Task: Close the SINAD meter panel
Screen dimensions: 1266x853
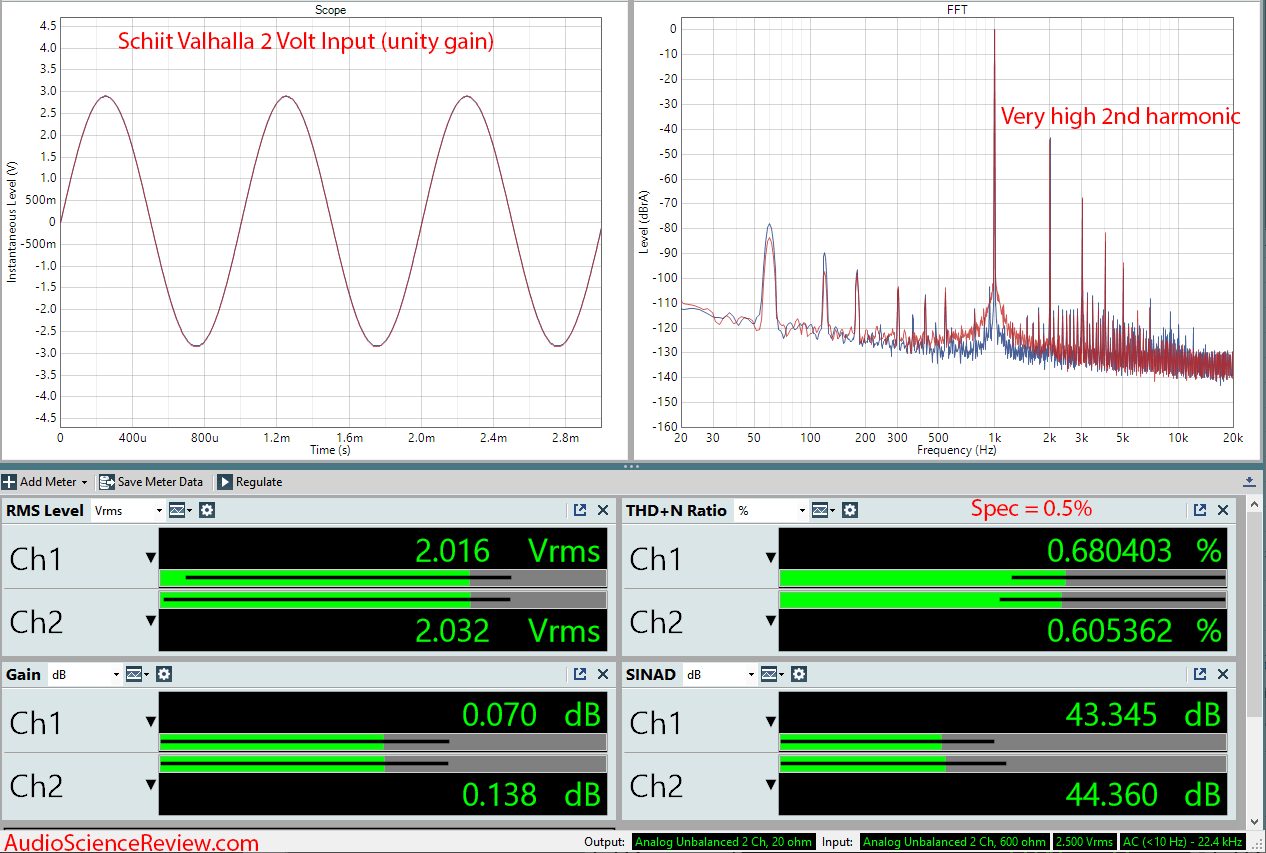Action: pos(1223,674)
